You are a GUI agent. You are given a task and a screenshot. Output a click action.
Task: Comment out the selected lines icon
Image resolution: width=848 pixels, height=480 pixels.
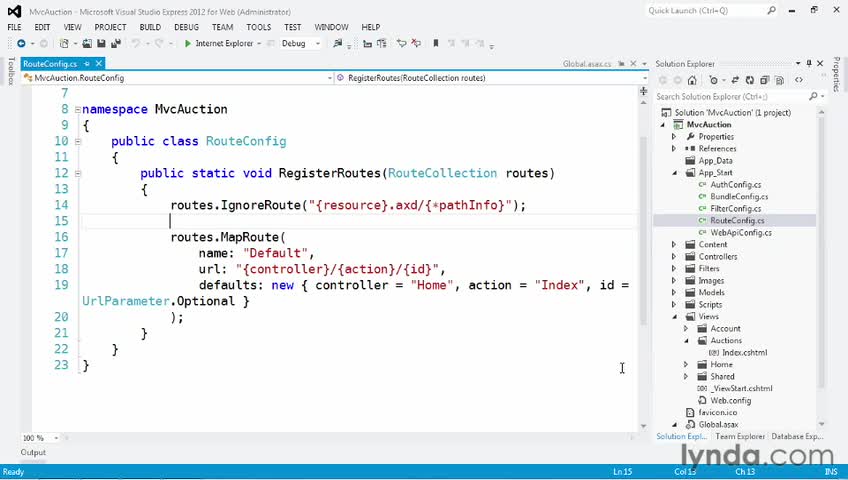coord(401,43)
